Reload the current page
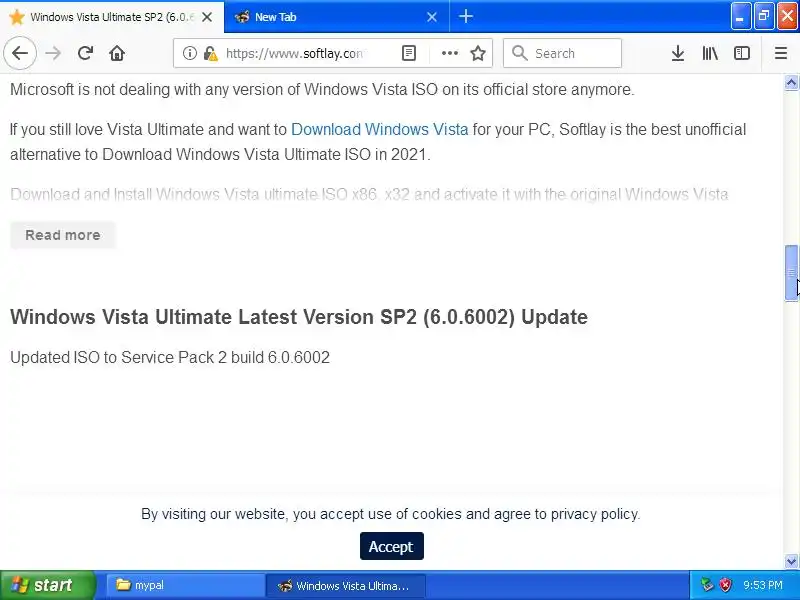This screenshot has width=800, height=600. [85, 53]
